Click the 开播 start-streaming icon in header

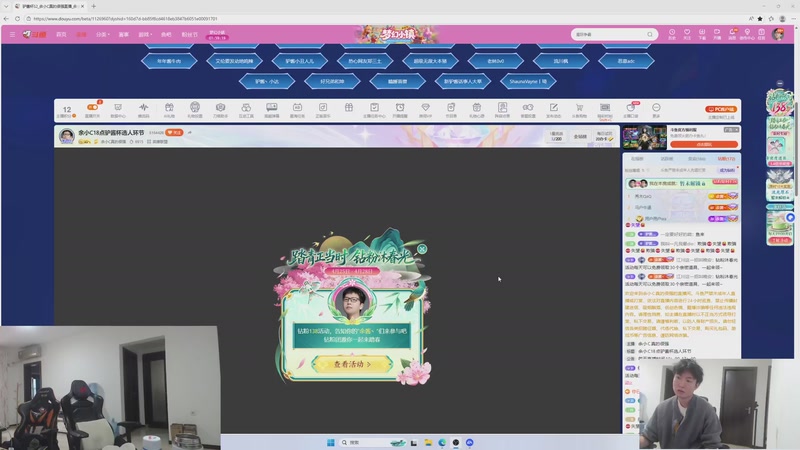coord(717,34)
